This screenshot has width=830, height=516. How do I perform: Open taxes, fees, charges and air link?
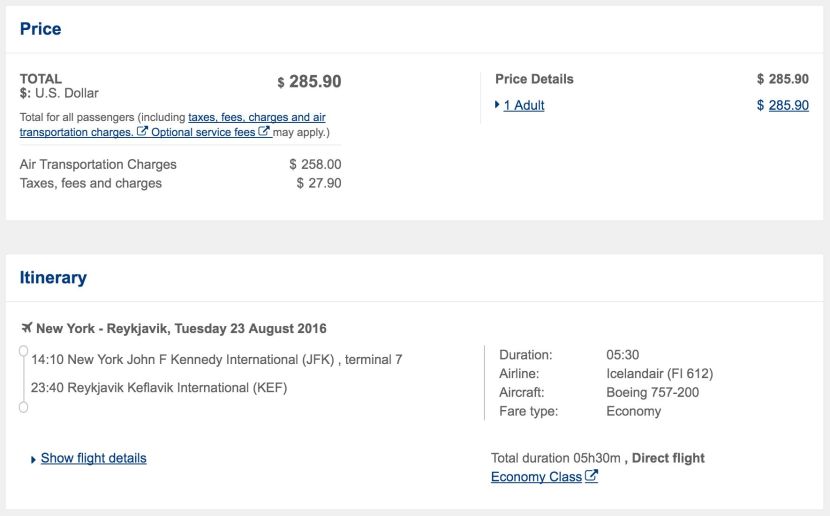tap(257, 117)
